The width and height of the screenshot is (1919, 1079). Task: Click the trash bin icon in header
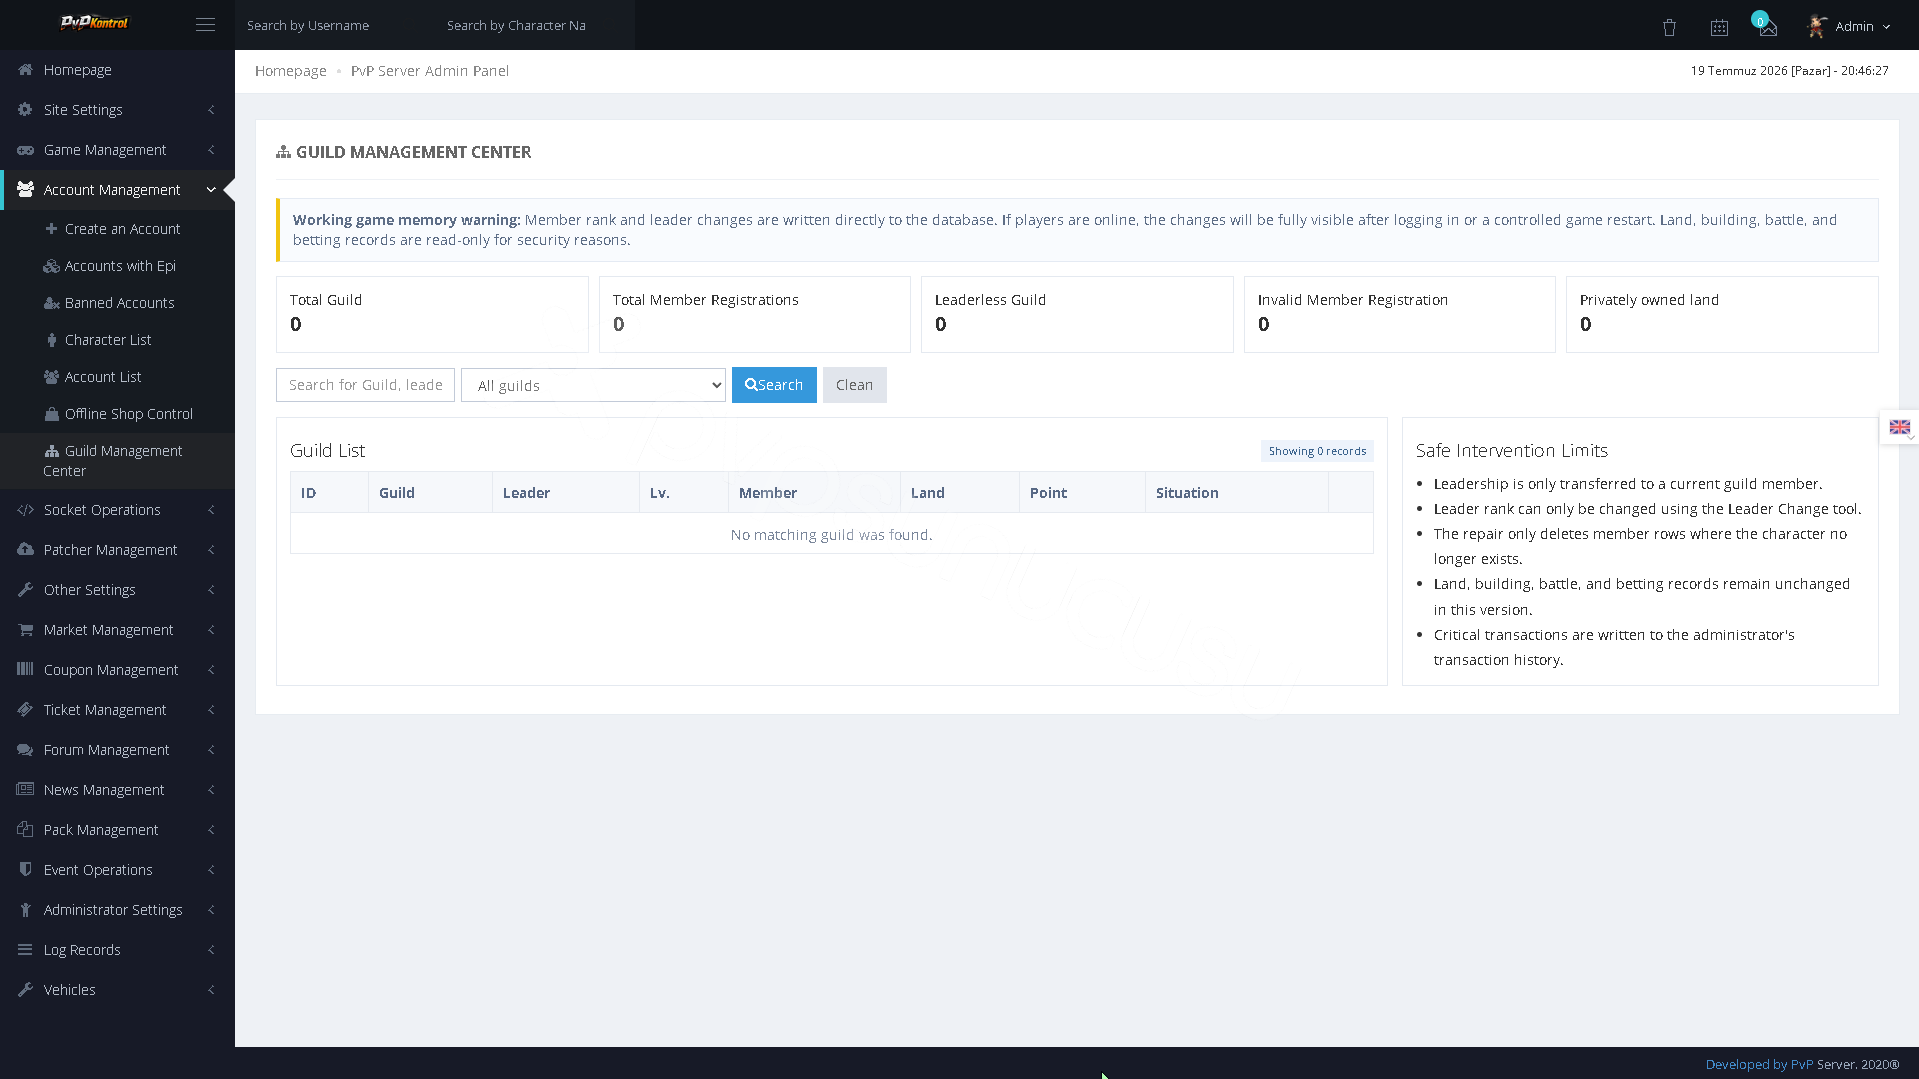1669,28
